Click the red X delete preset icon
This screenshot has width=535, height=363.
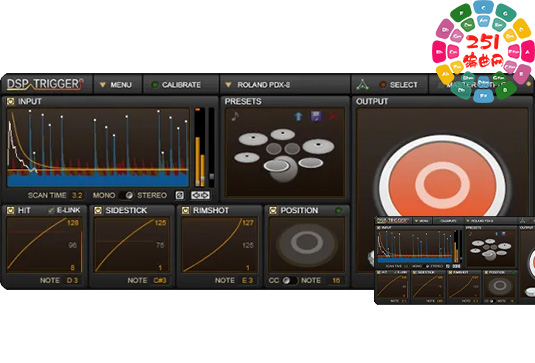(333, 116)
